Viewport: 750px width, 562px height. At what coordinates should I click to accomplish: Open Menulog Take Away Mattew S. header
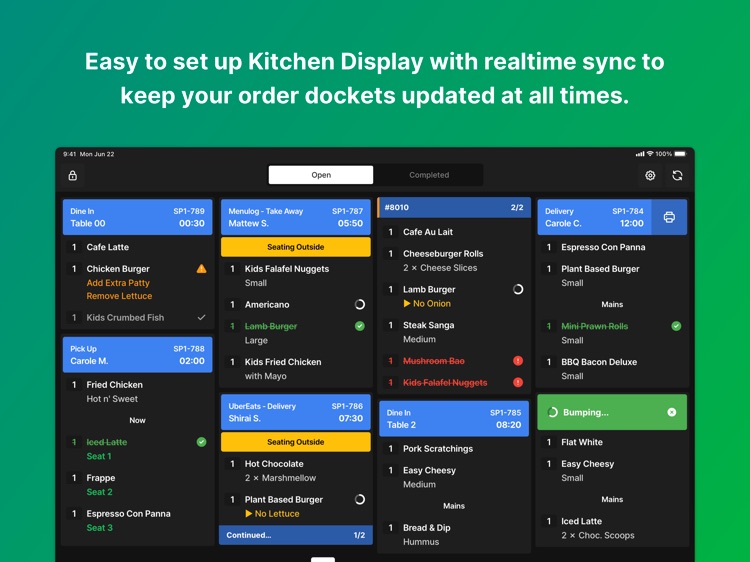coord(296,217)
